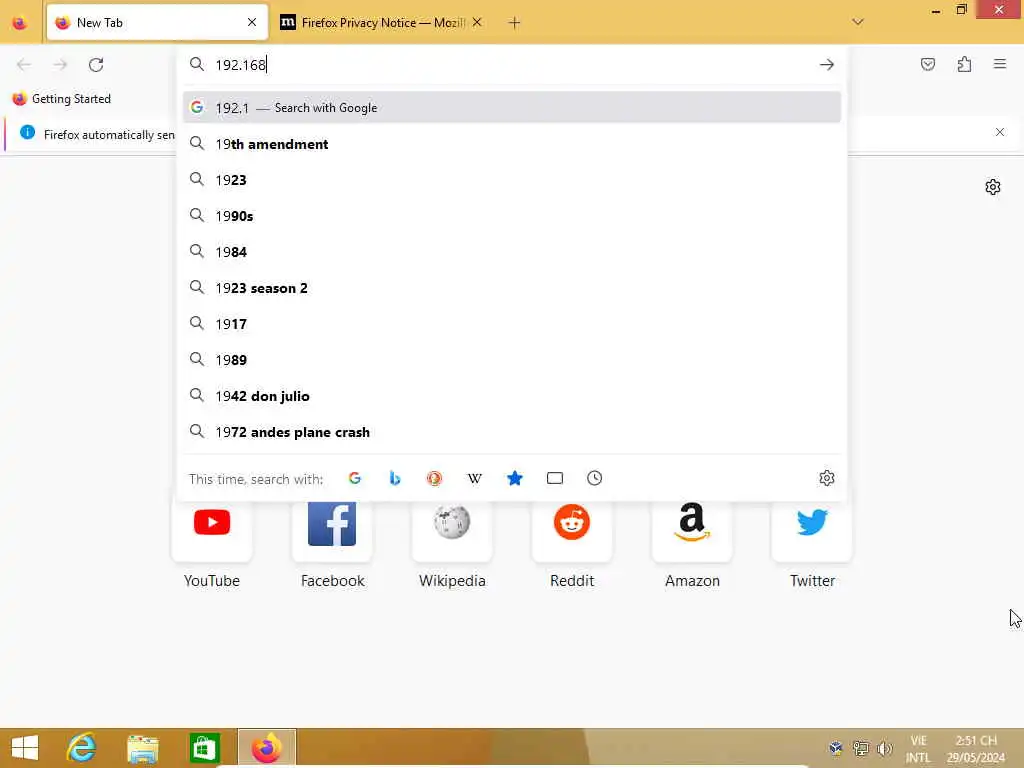Select the '1942 don julio' suggestion
Image resolution: width=1024 pixels, height=768 pixels.
(512, 396)
